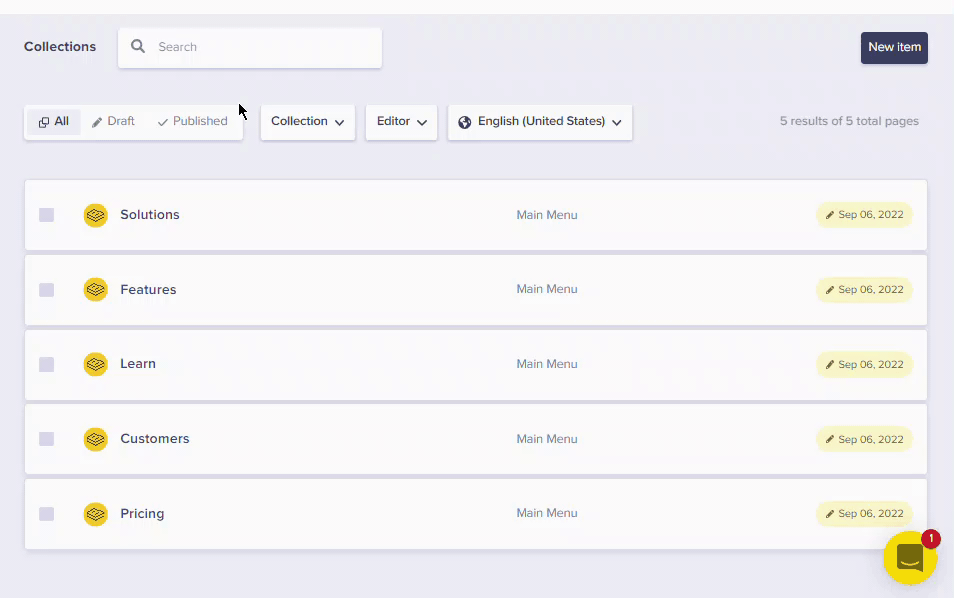Show only Published items tab

pyautogui.click(x=192, y=122)
